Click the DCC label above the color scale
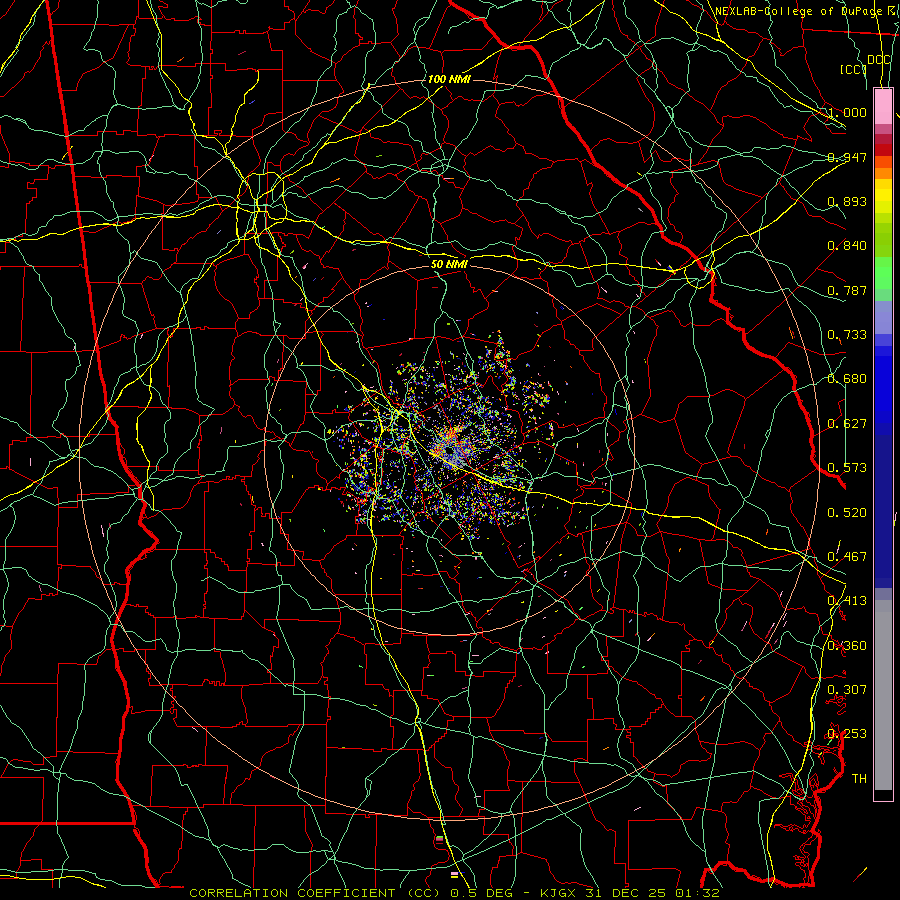900x900 pixels. click(878, 59)
